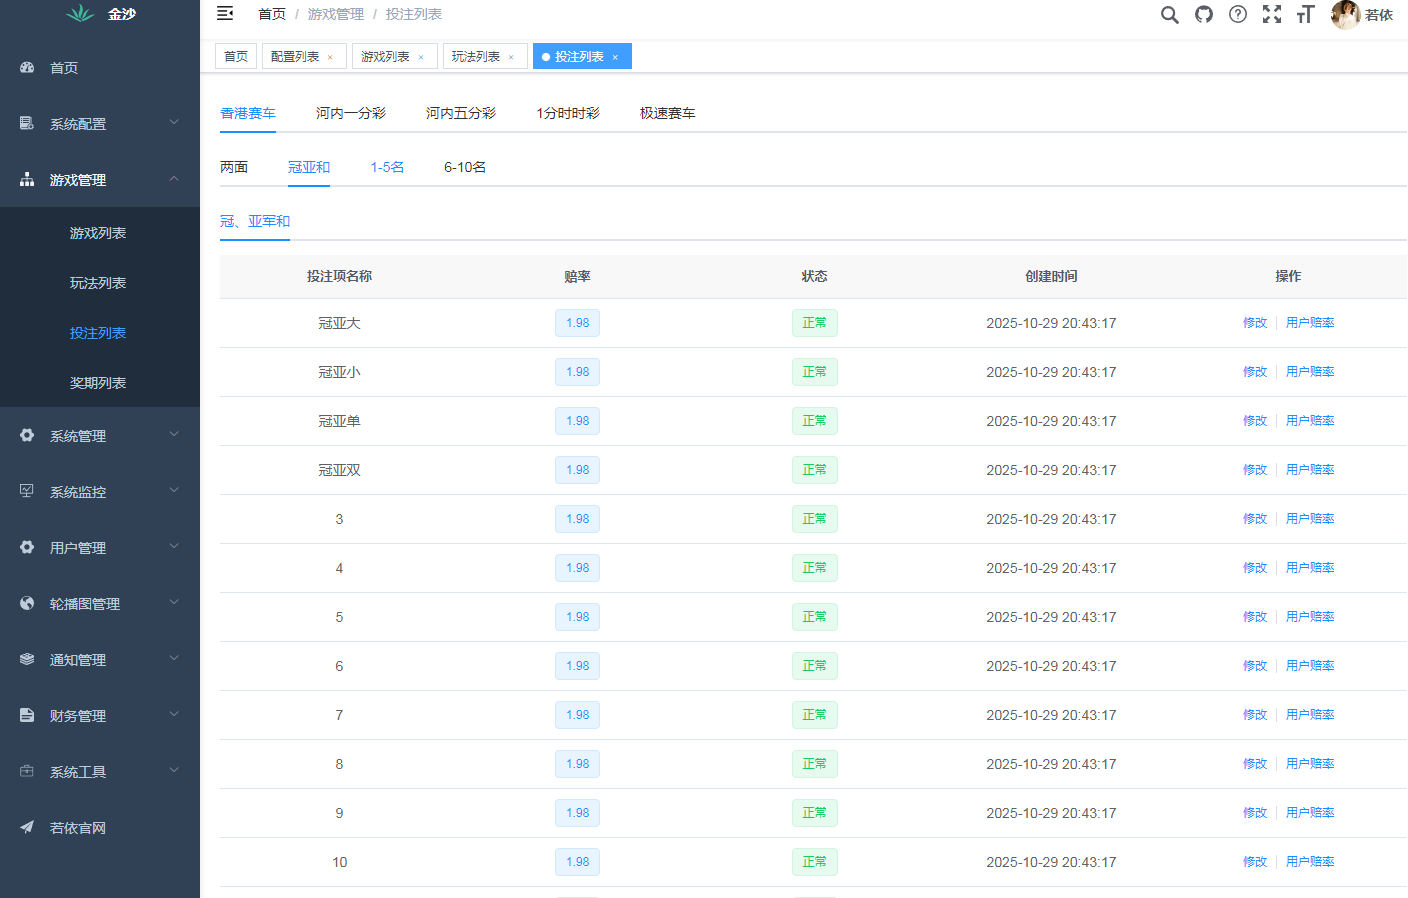The image size is (1408, 898).
Task: Close the 配置列表 tab
Action: click(330, 57)
